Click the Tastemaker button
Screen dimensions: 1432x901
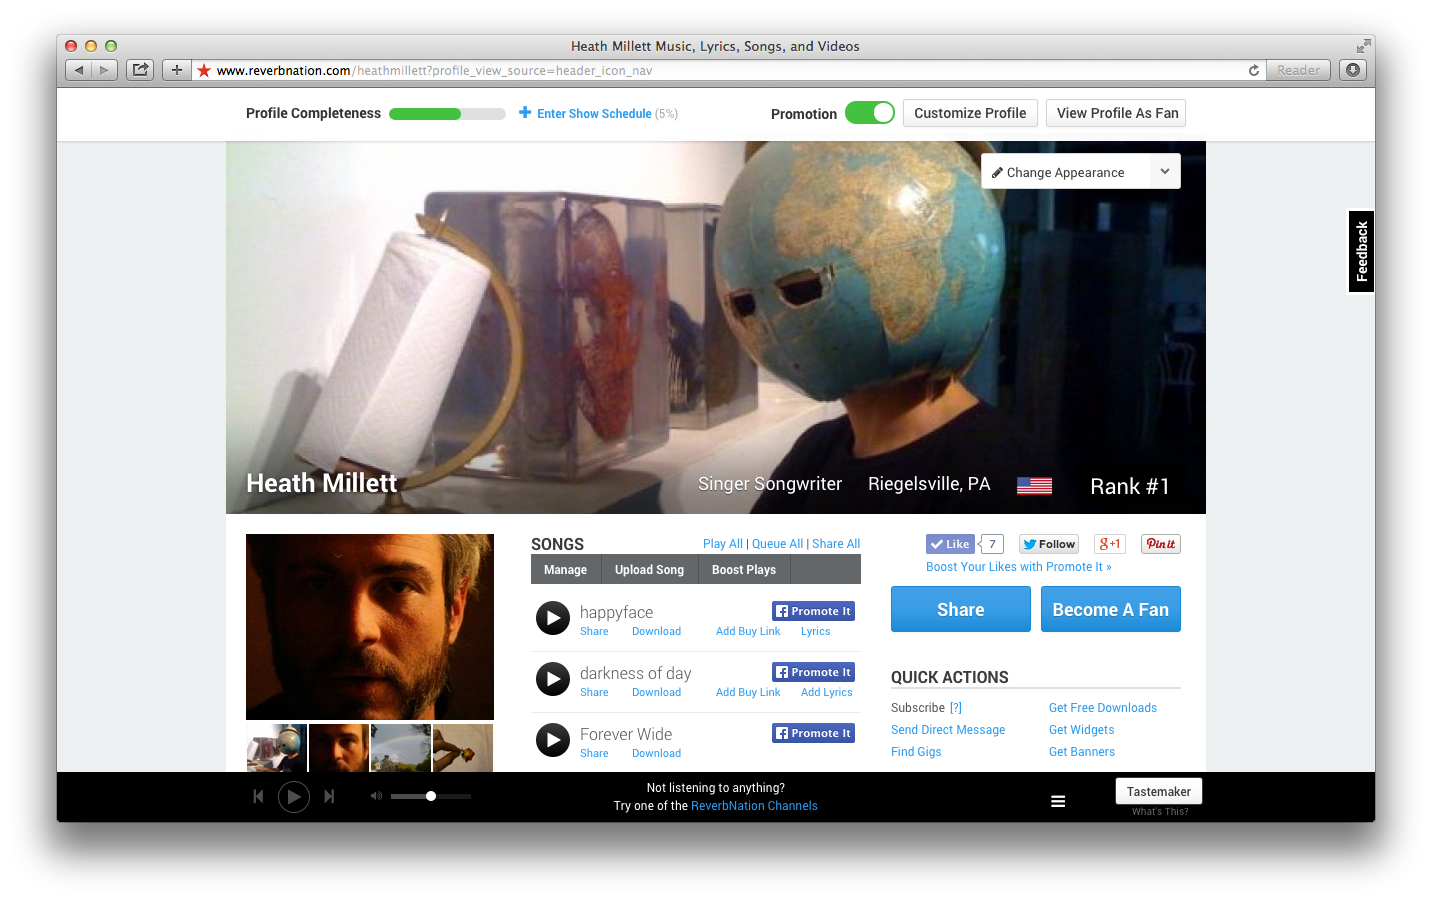[x=1159, y=791]
